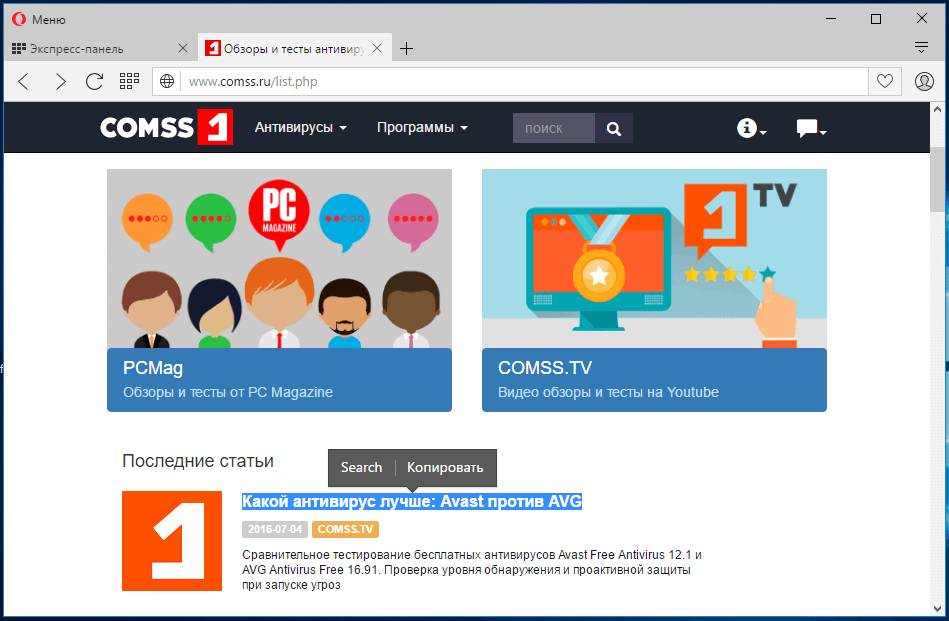Click the Последние статьи heading
This screenshot has width=949, height=621.
[x=198, y=461]
